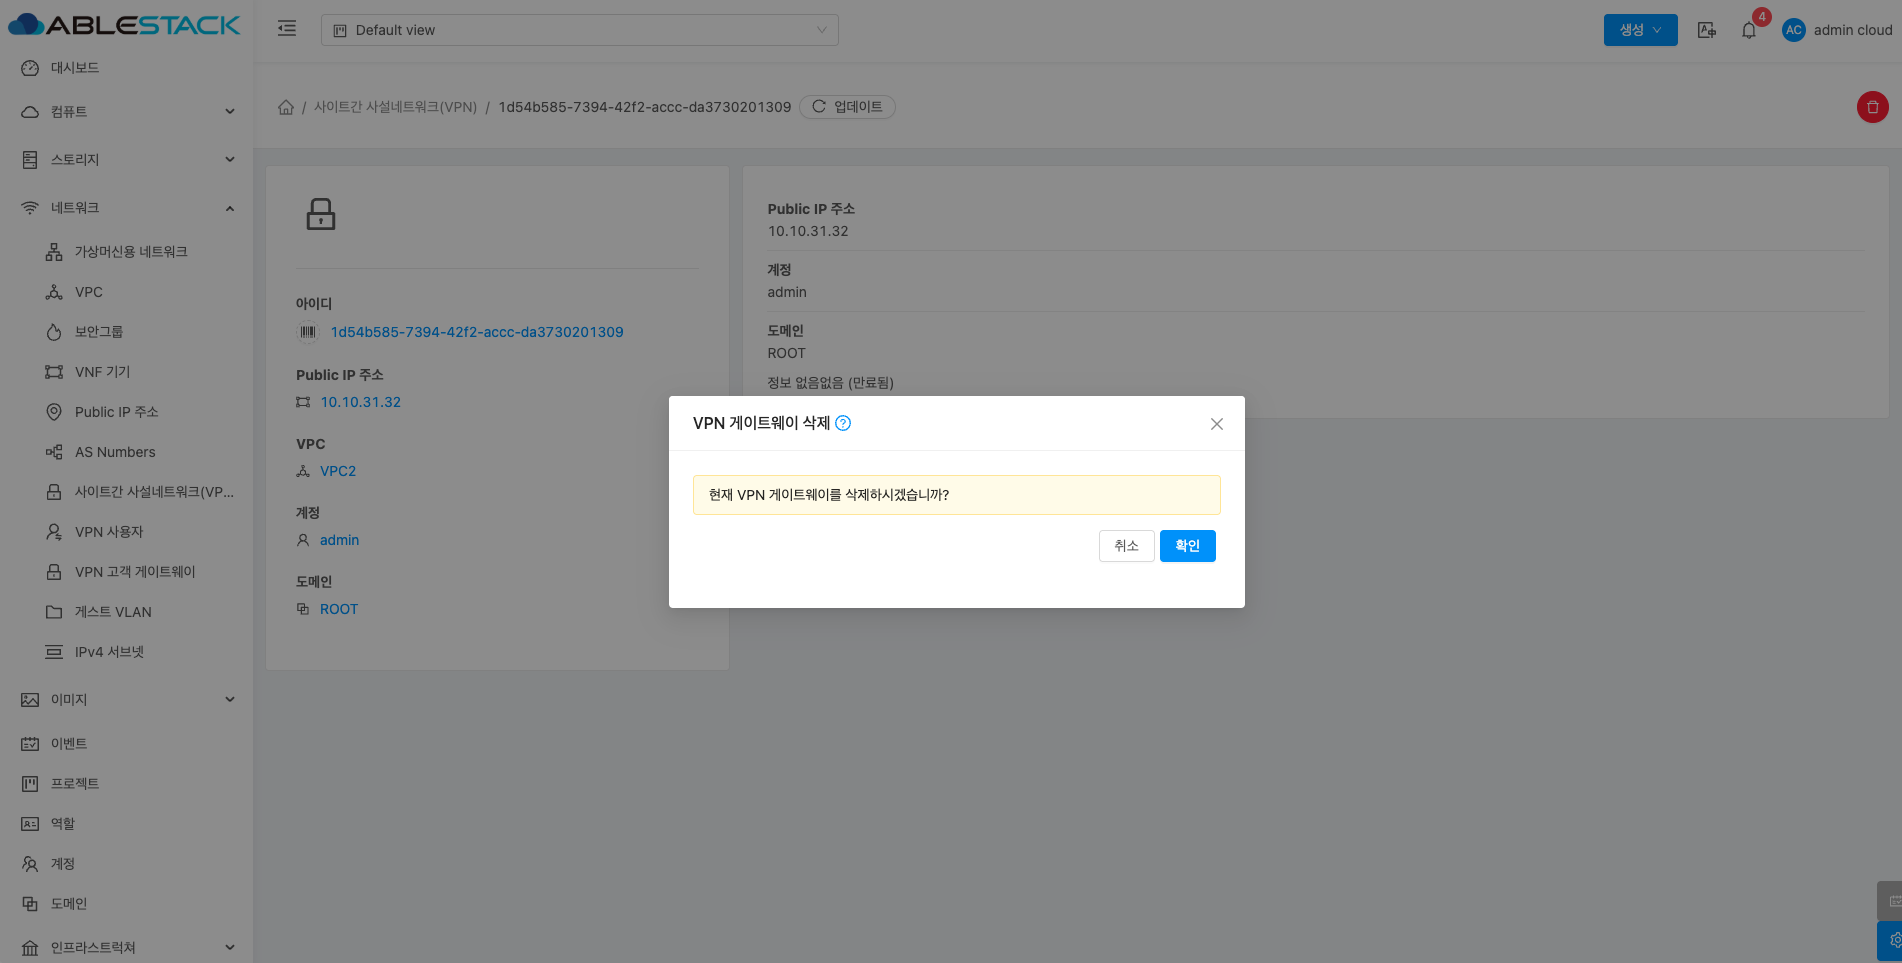Image resolution: width=1902 pixels, height=963 pixels.
Task: Close the VPN 게이트웨이 삭제 dialog
Action: click(x=1217, y=424)
